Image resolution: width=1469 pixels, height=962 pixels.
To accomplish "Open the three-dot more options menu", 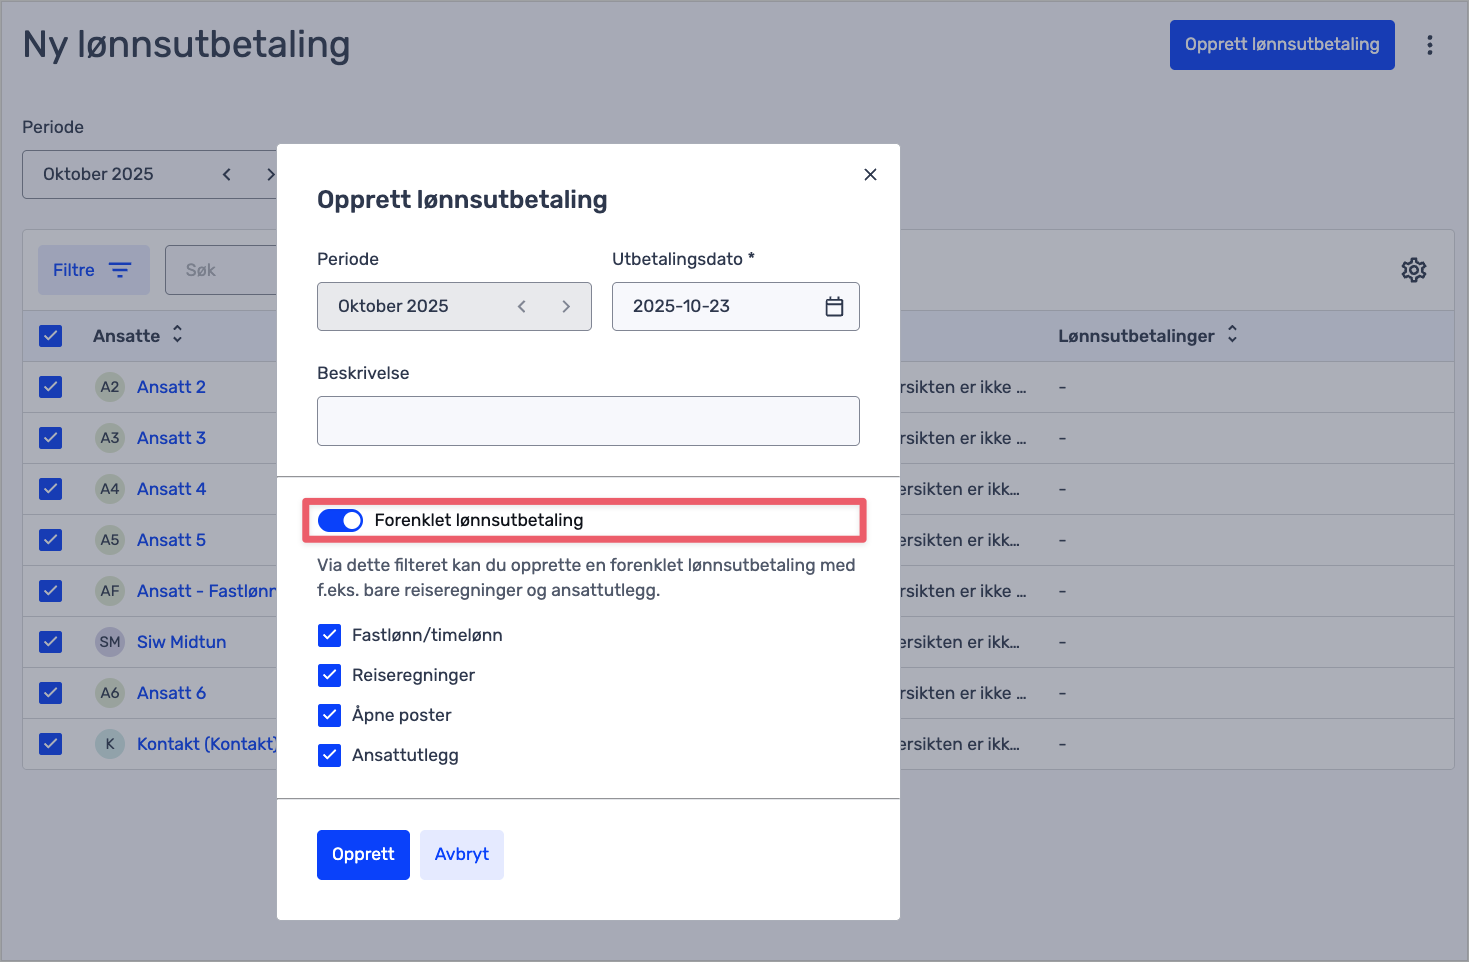I will (x=1429, y=45).
